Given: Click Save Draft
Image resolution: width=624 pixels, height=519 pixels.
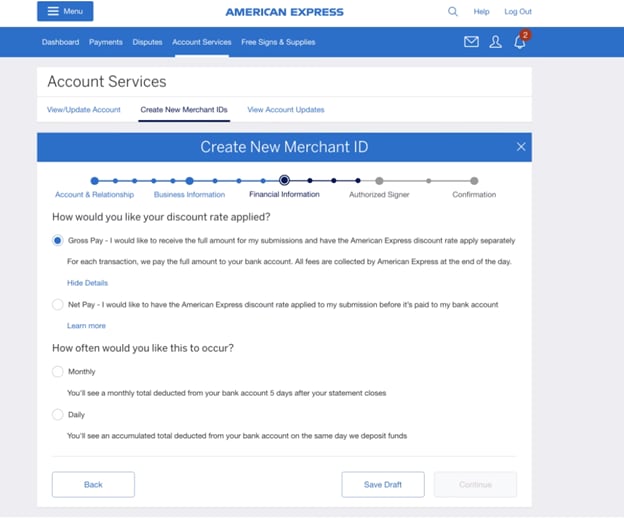Looking at the screenshot, I should (383, 484).
